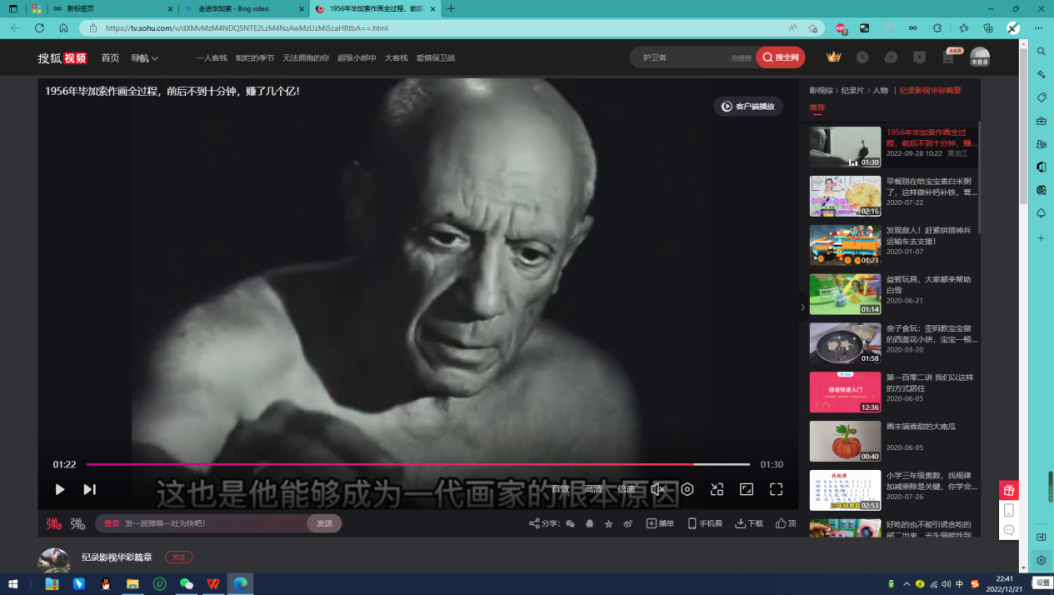Enter fullscreen mode
Screen dimensions: 1054x595
coord(776,489)
